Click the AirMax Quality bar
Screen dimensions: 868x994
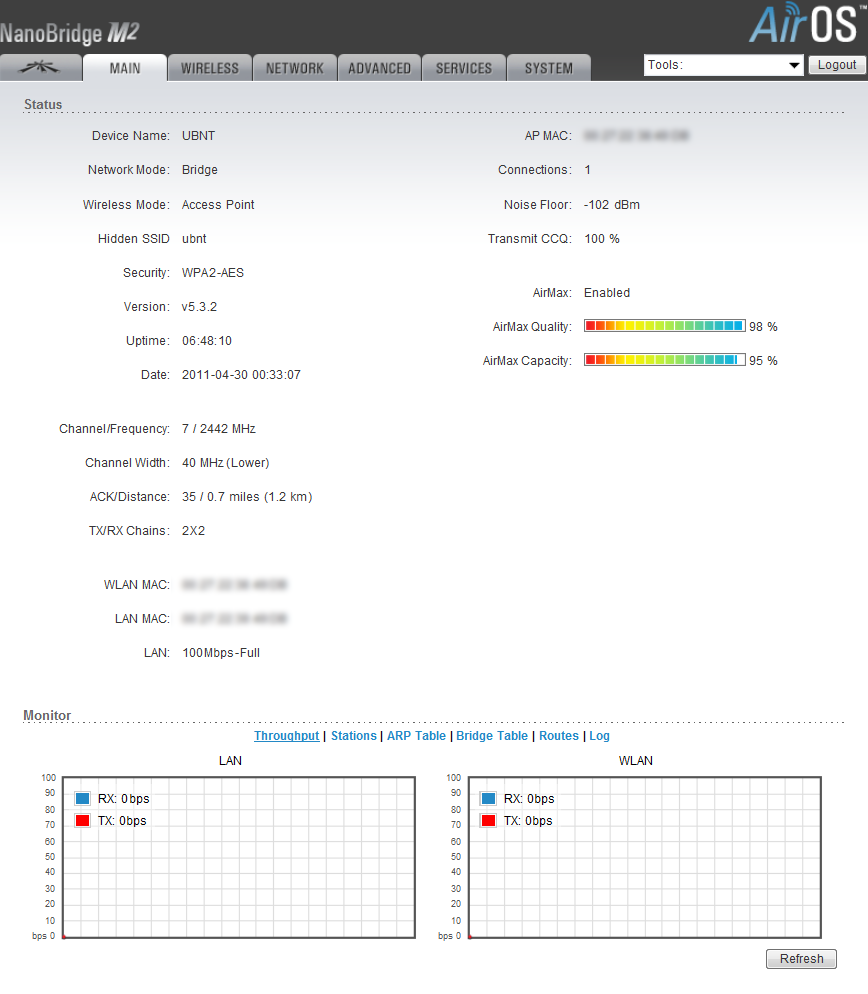[665, 326]
